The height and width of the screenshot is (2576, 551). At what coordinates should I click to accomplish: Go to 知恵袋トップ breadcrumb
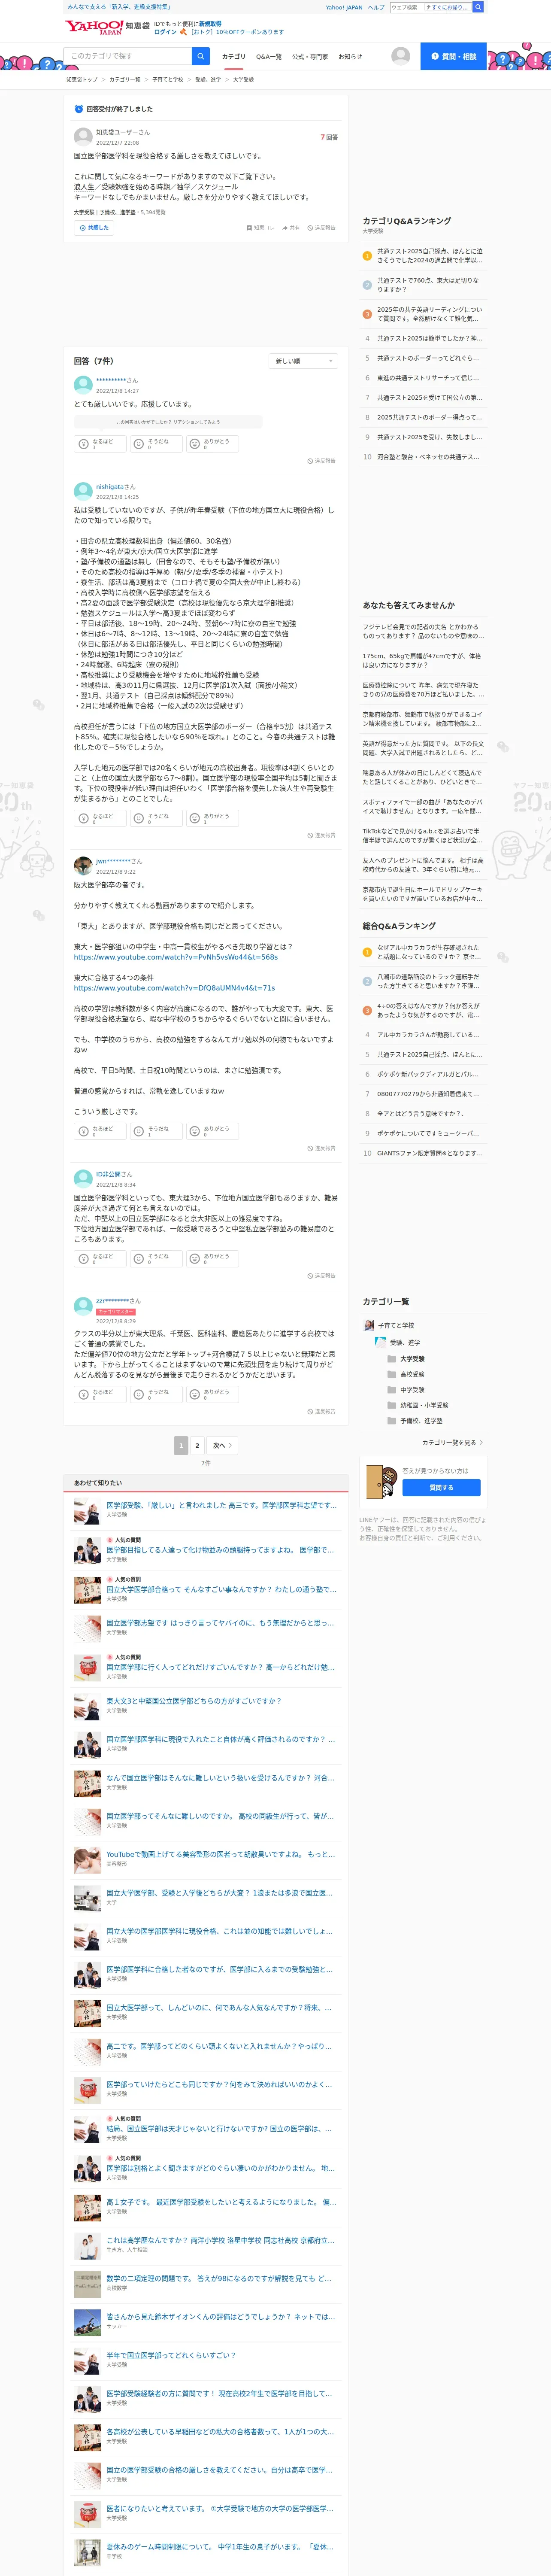(x=82, y=79)
